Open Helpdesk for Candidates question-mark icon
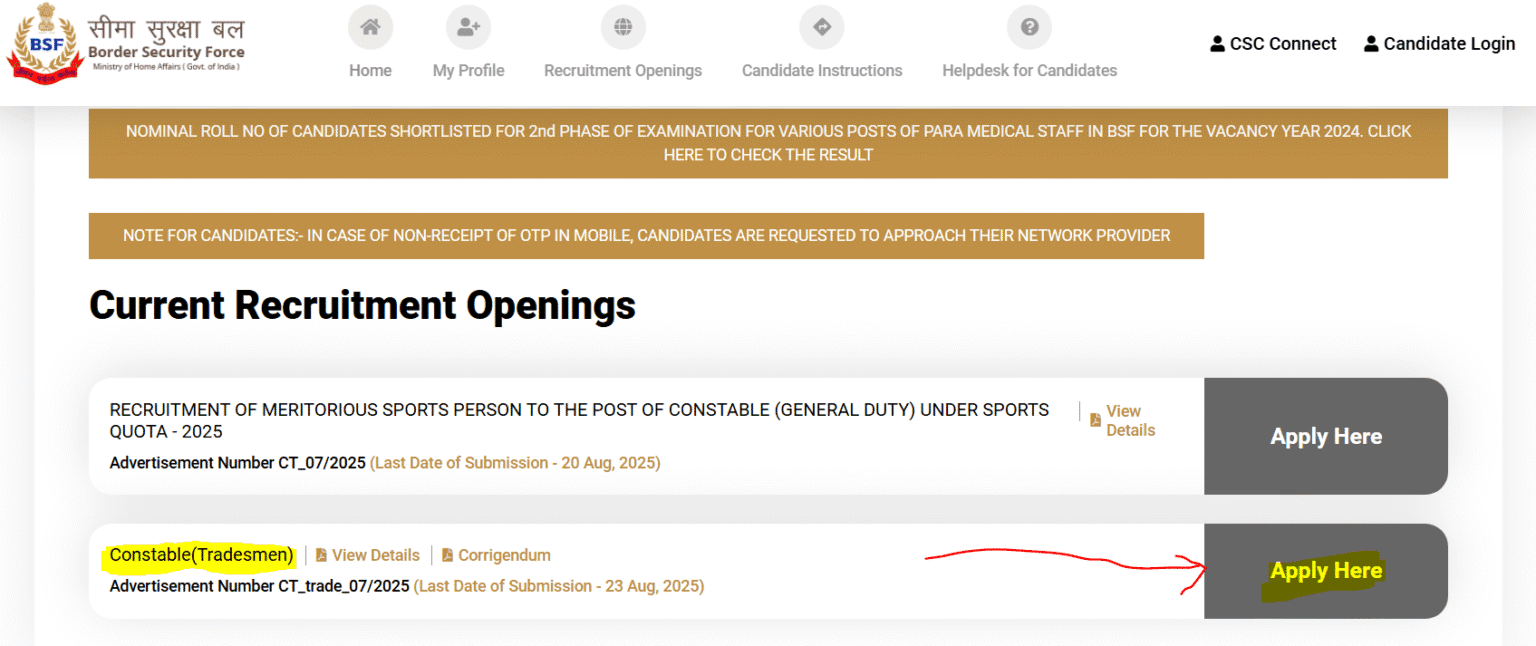This screenshot has height=646, width=1536. point(1029,27)
